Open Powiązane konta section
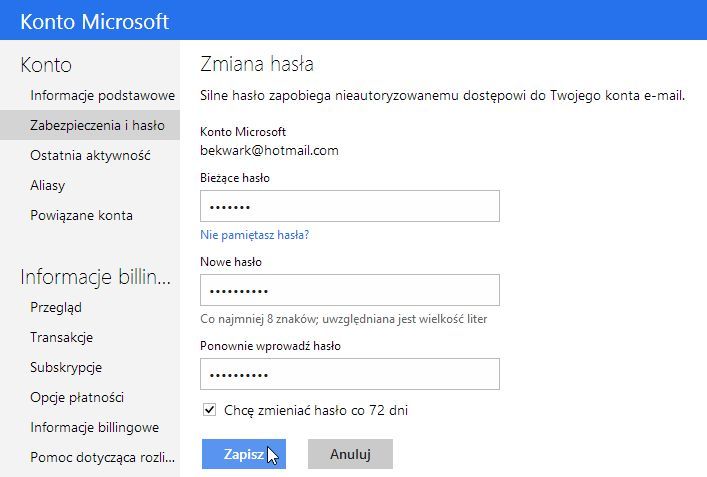 click(81, 215)
